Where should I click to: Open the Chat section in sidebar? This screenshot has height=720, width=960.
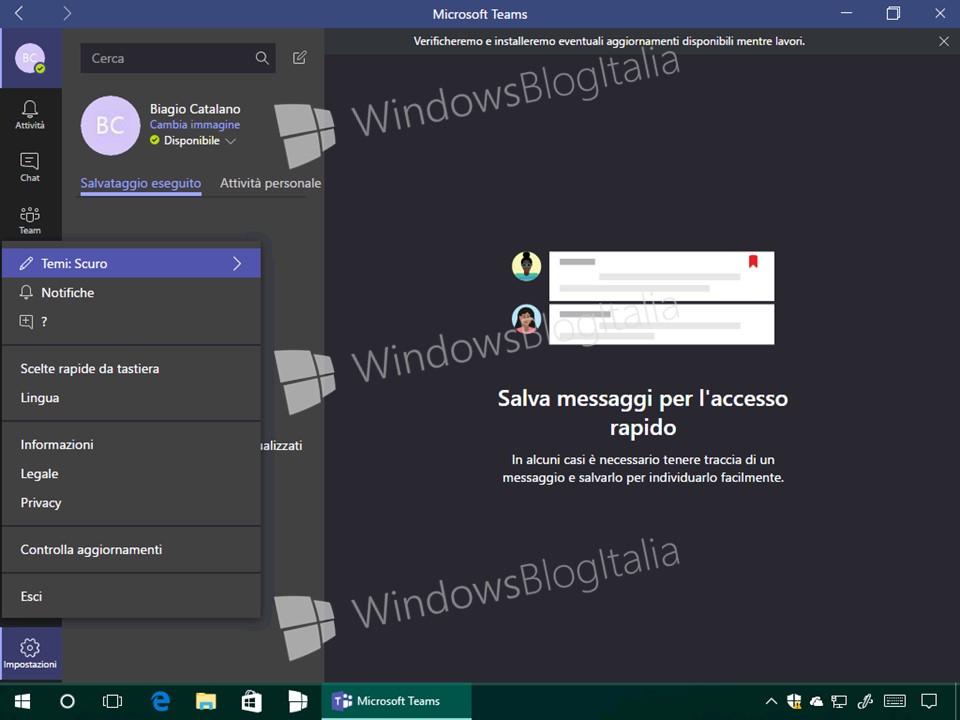30,167
